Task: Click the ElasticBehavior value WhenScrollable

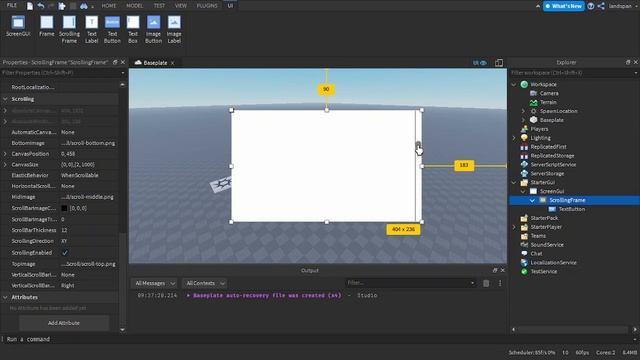Action: (x=80, y=175)
